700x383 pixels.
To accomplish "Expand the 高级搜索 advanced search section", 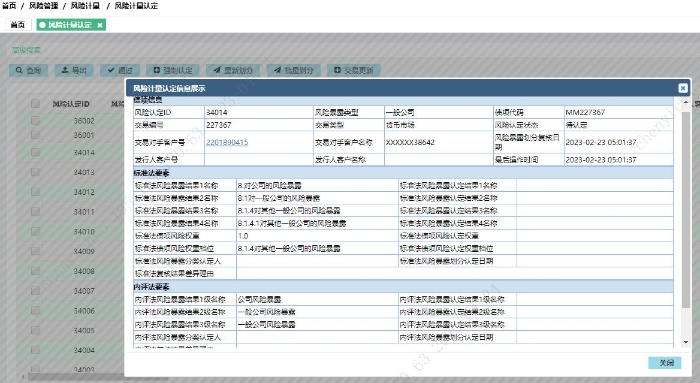I will pyautogui.click(x=26, y=50).
